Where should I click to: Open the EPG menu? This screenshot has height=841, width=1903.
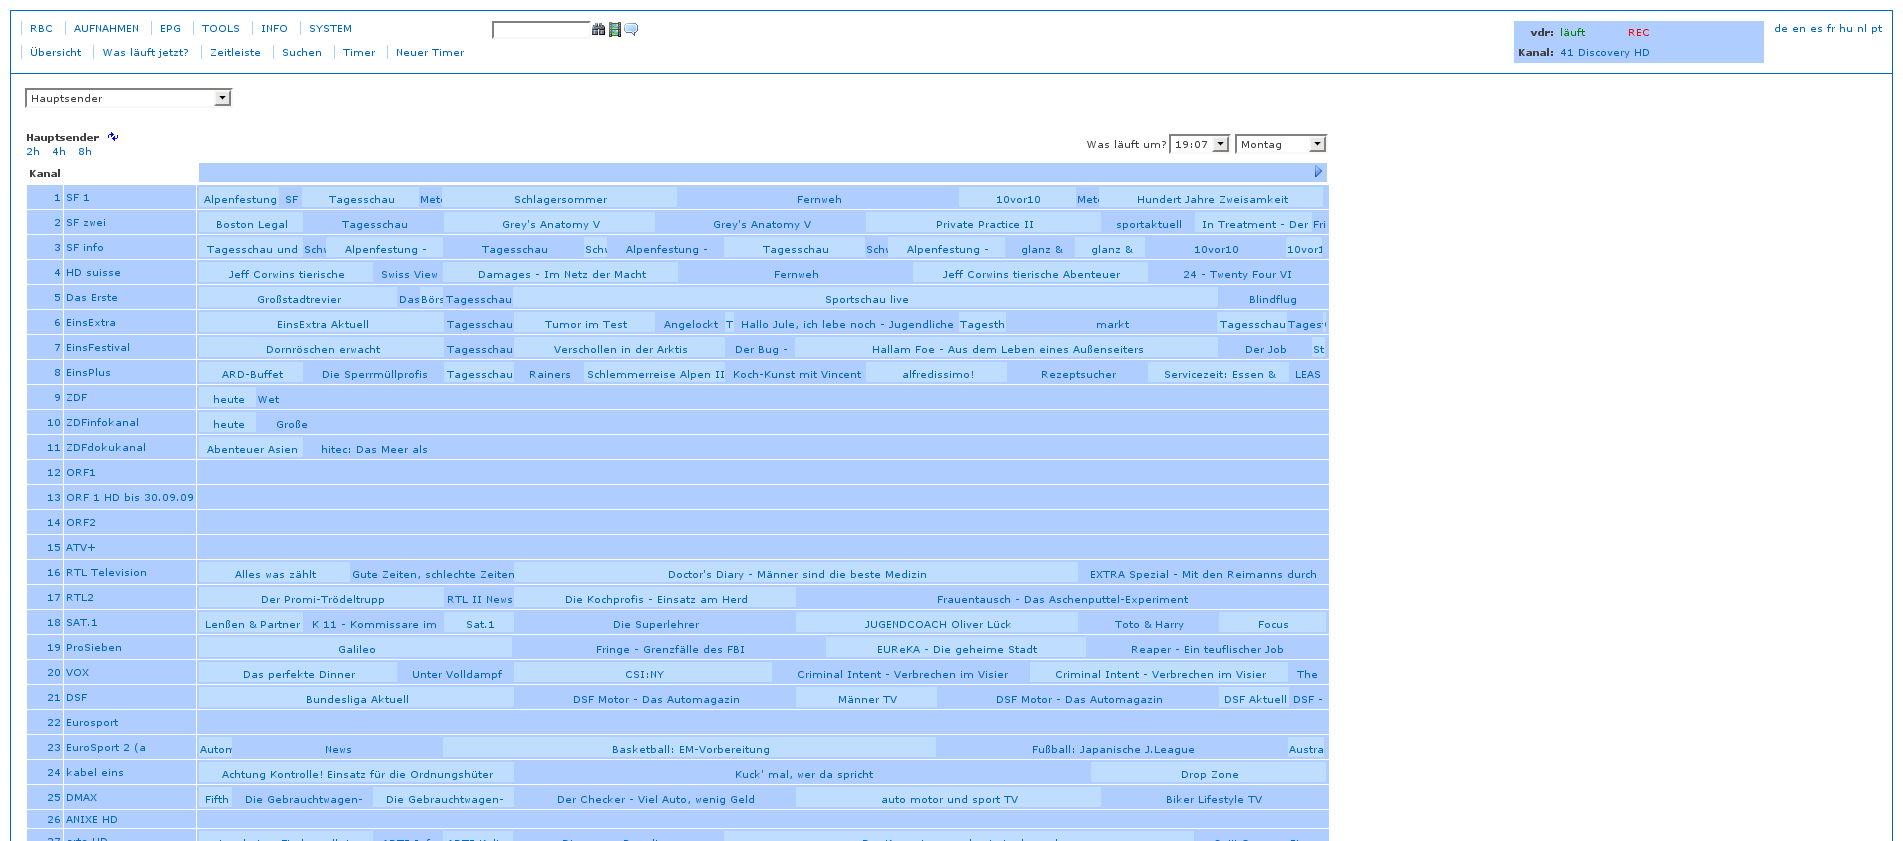[x=171, y=29]
